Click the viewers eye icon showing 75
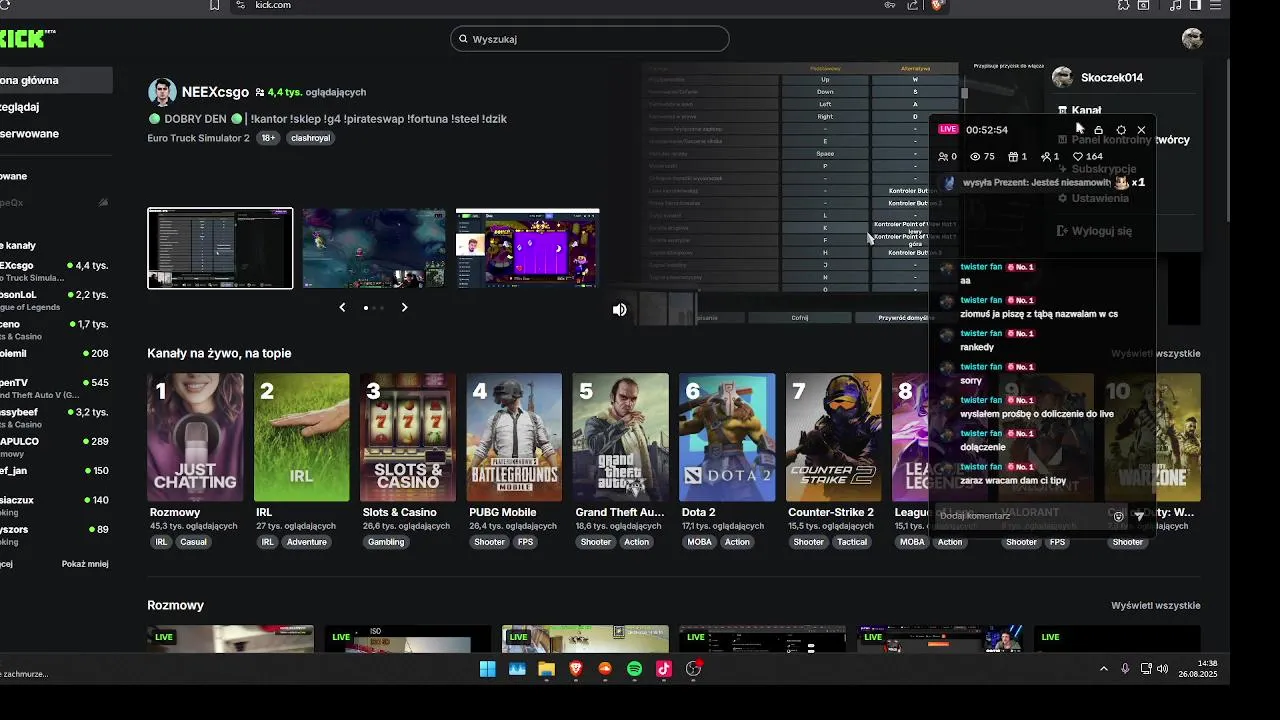The width and height of the screenshot is (1280, 720). point(975,157)
